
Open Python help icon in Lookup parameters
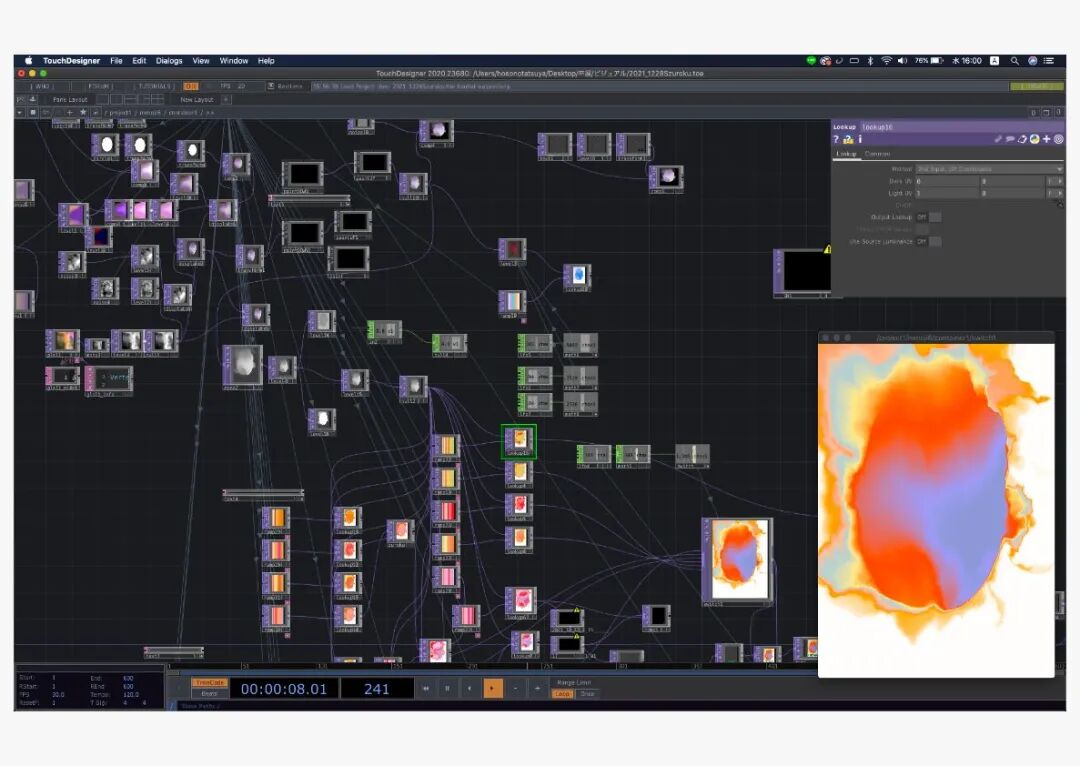[x=848, y=140]
